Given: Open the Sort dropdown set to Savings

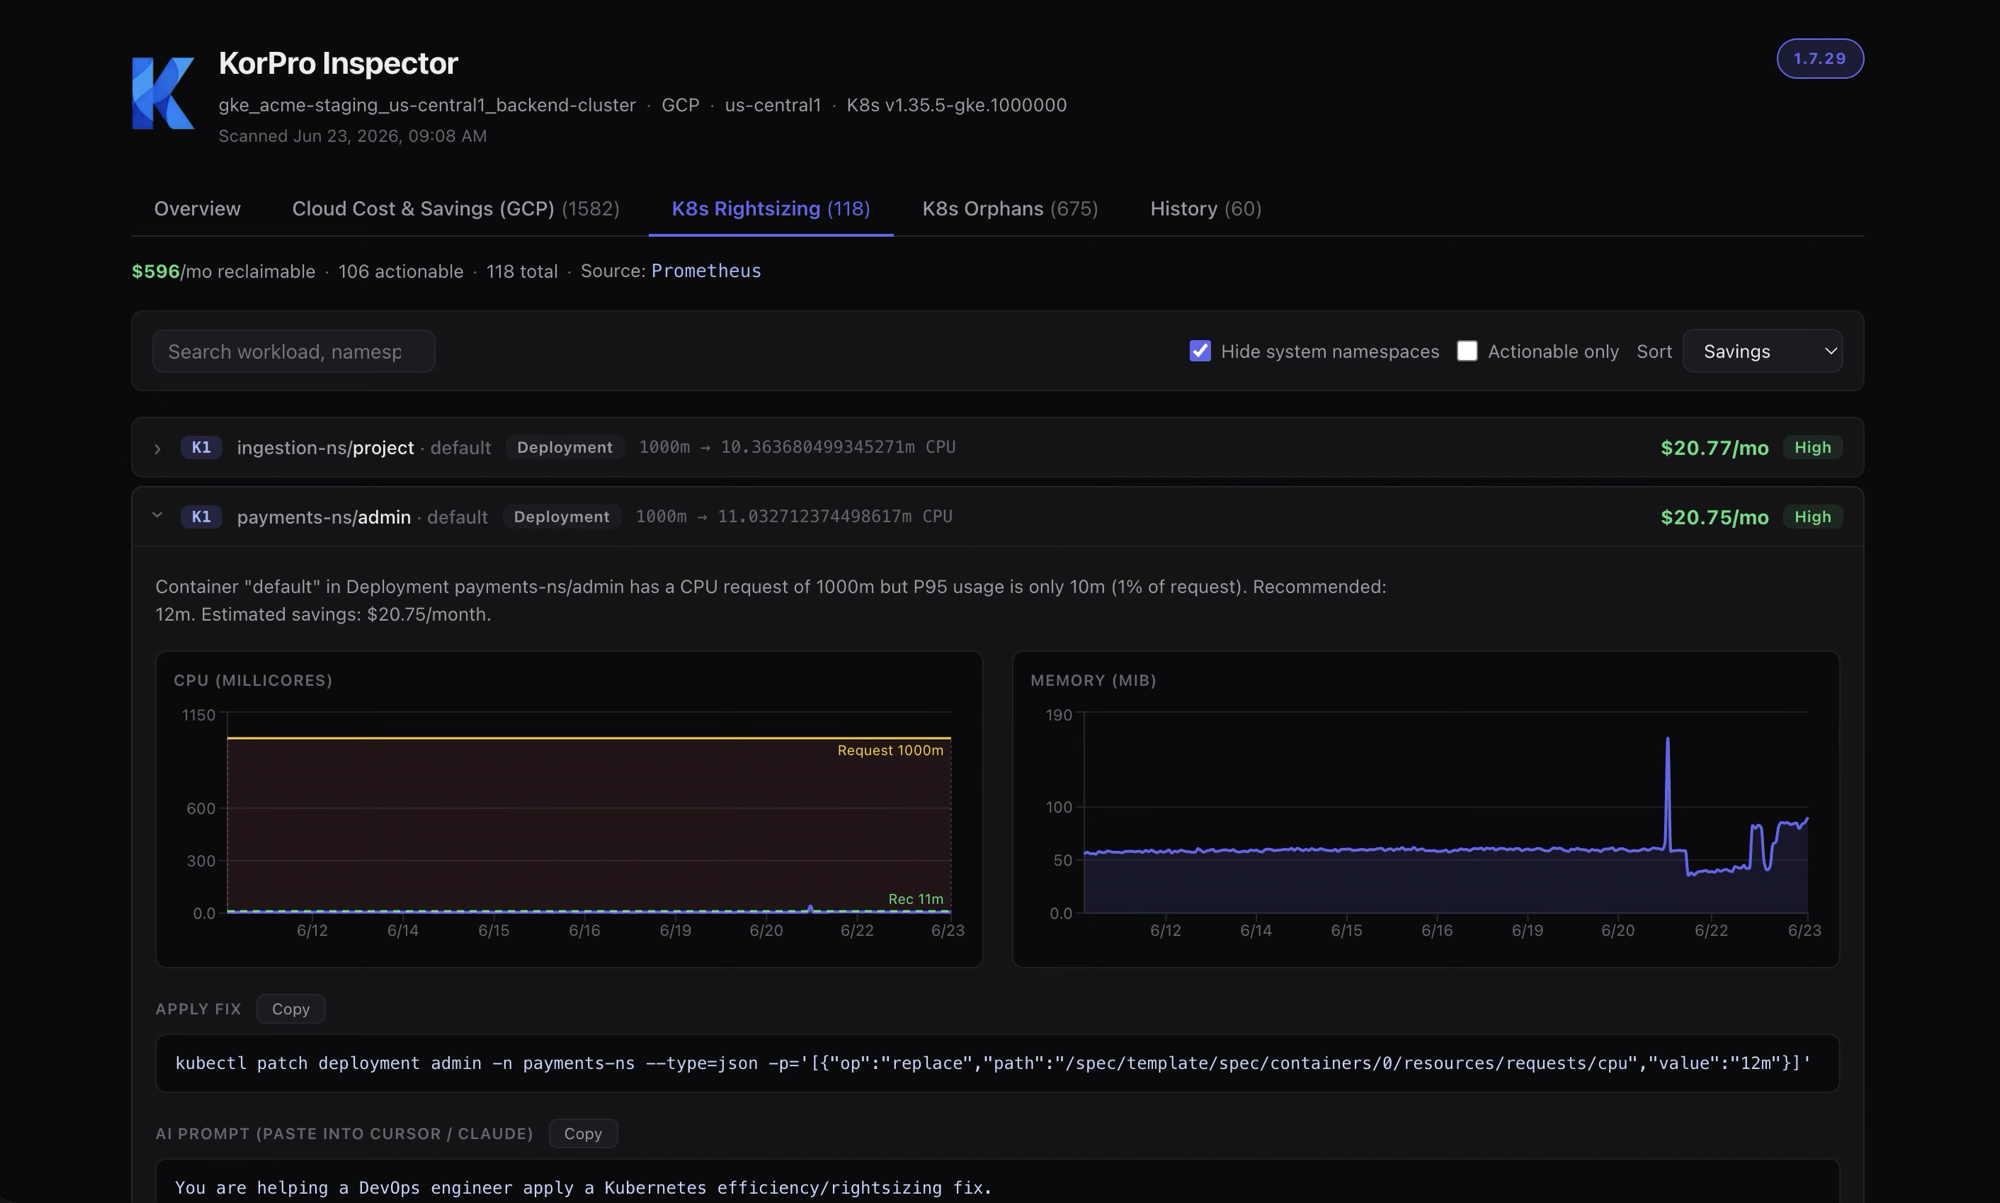Looking at the screenshot, I should (x=1762, y=351).
